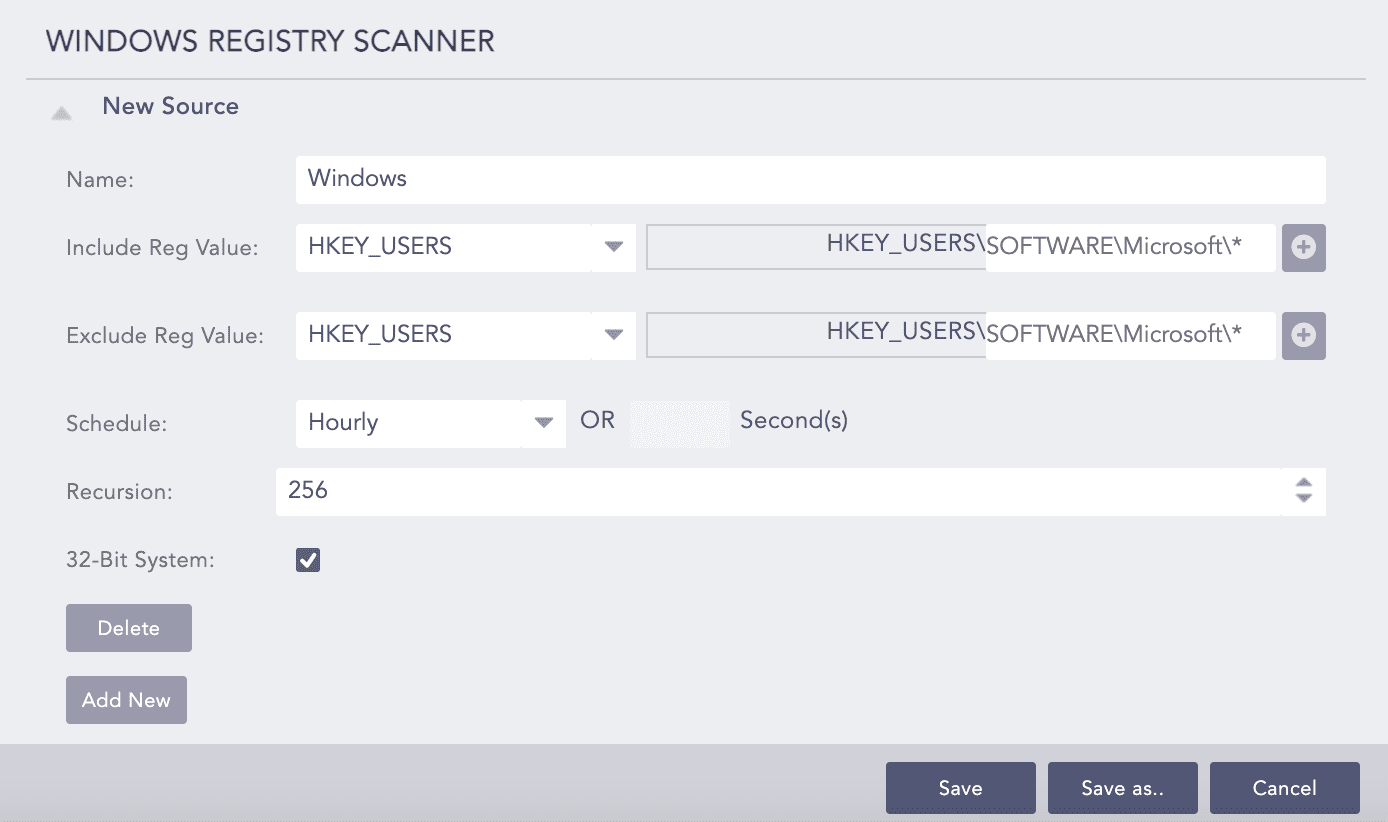The width and height of the screenshot is (1388, 822).
Task: Click the New Source heading
Action: click(x=171, y=107)
